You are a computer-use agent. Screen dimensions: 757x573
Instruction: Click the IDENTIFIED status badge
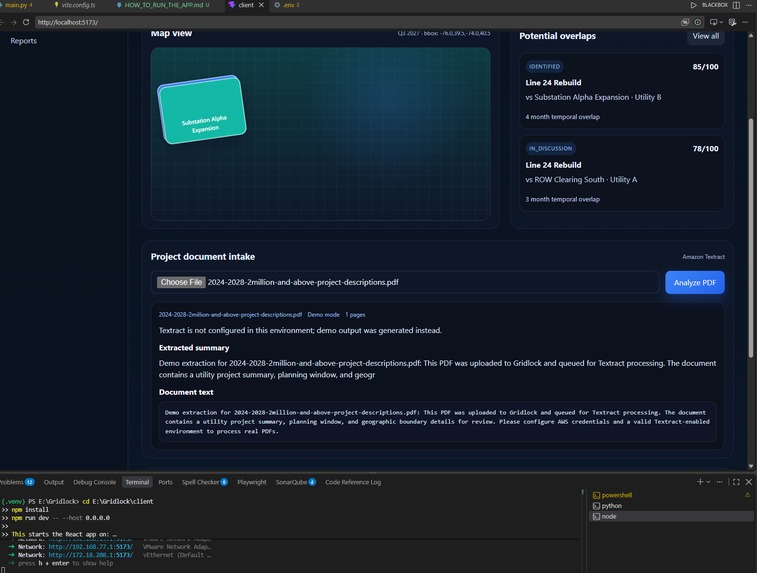544,67
